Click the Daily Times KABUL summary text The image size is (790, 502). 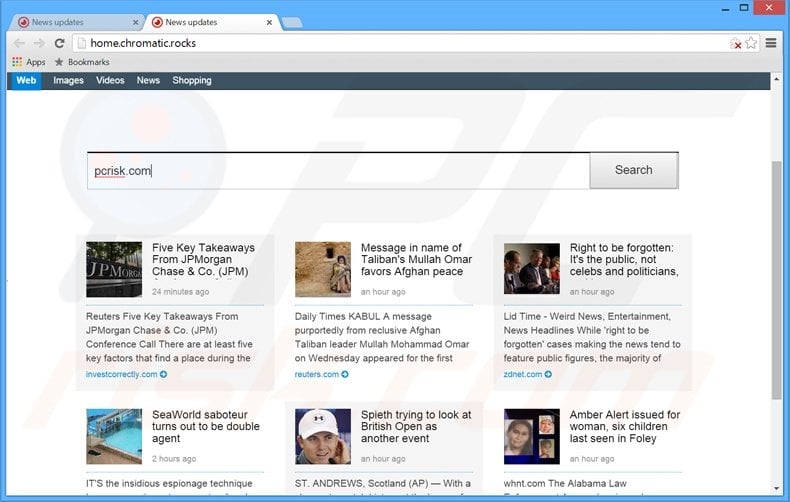(x=382, y=337)
